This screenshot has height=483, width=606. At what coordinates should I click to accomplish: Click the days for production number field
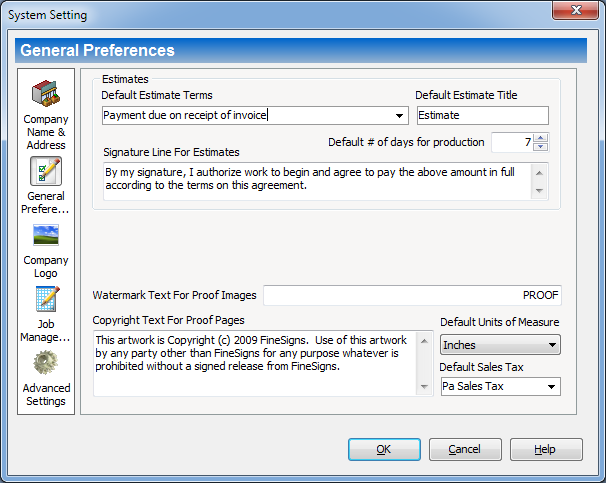point(511,143)
